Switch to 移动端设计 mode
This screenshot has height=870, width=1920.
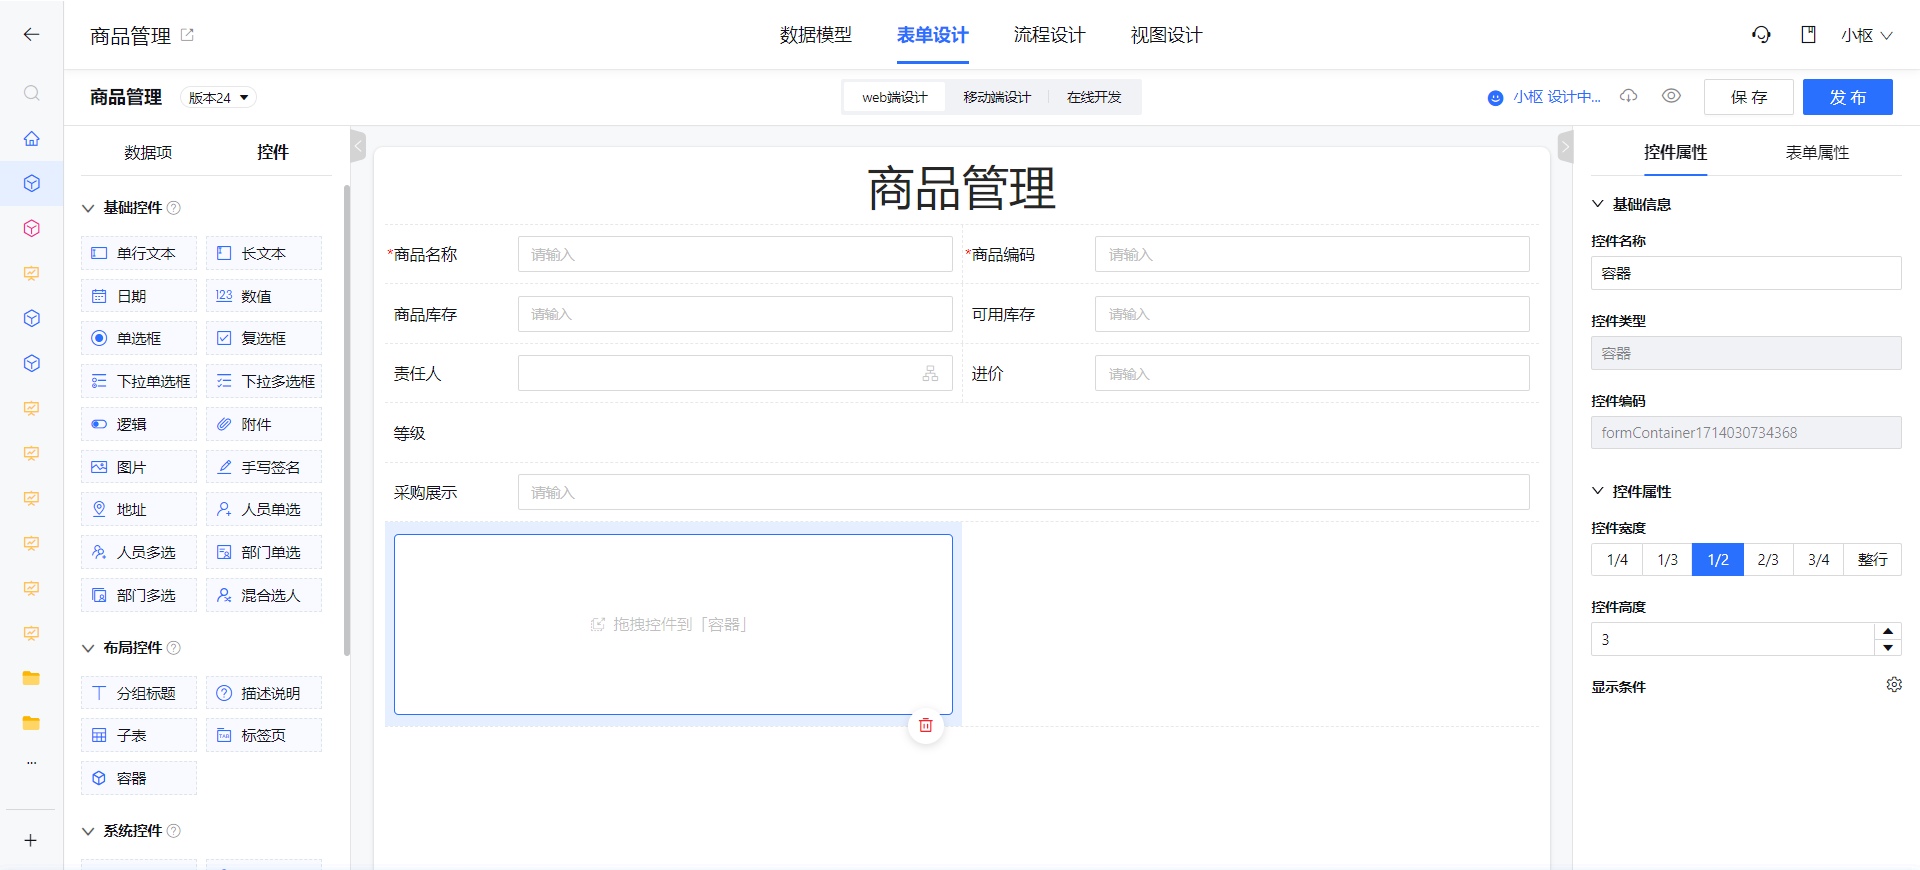pos(997,97)
